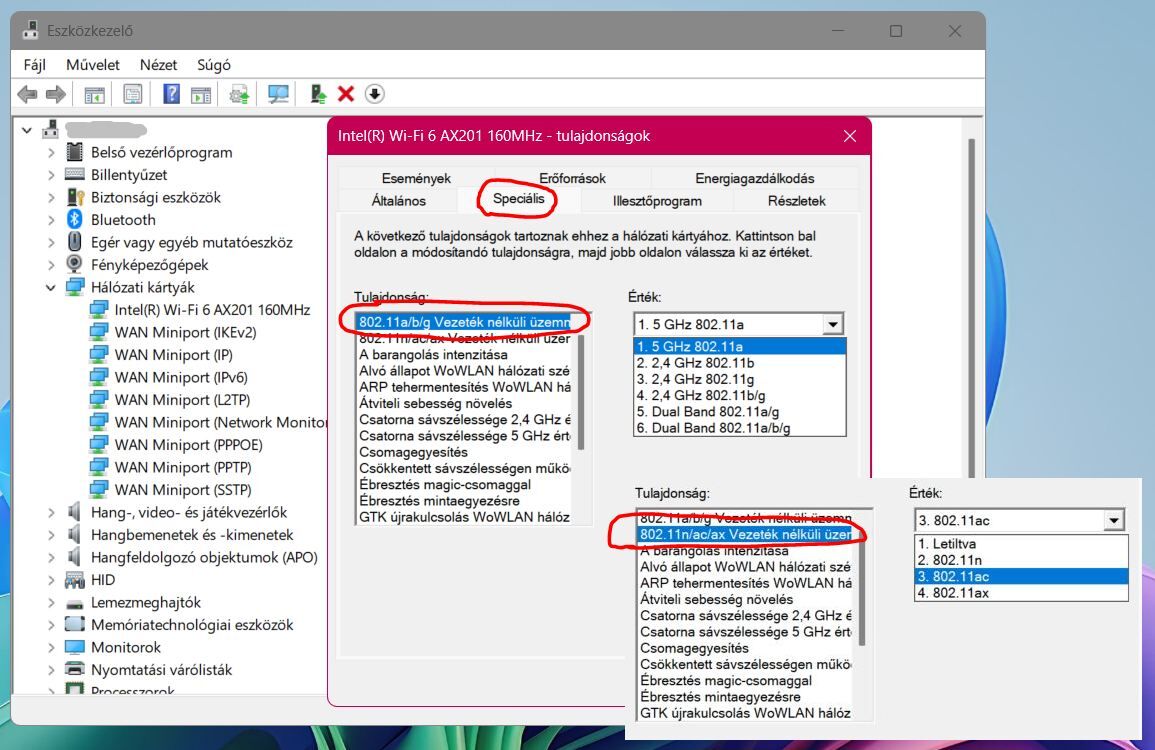This screenshot has height=750, width=1155.
Task: Switch to the Illesztőprogram tab
Action: point(657,200)
